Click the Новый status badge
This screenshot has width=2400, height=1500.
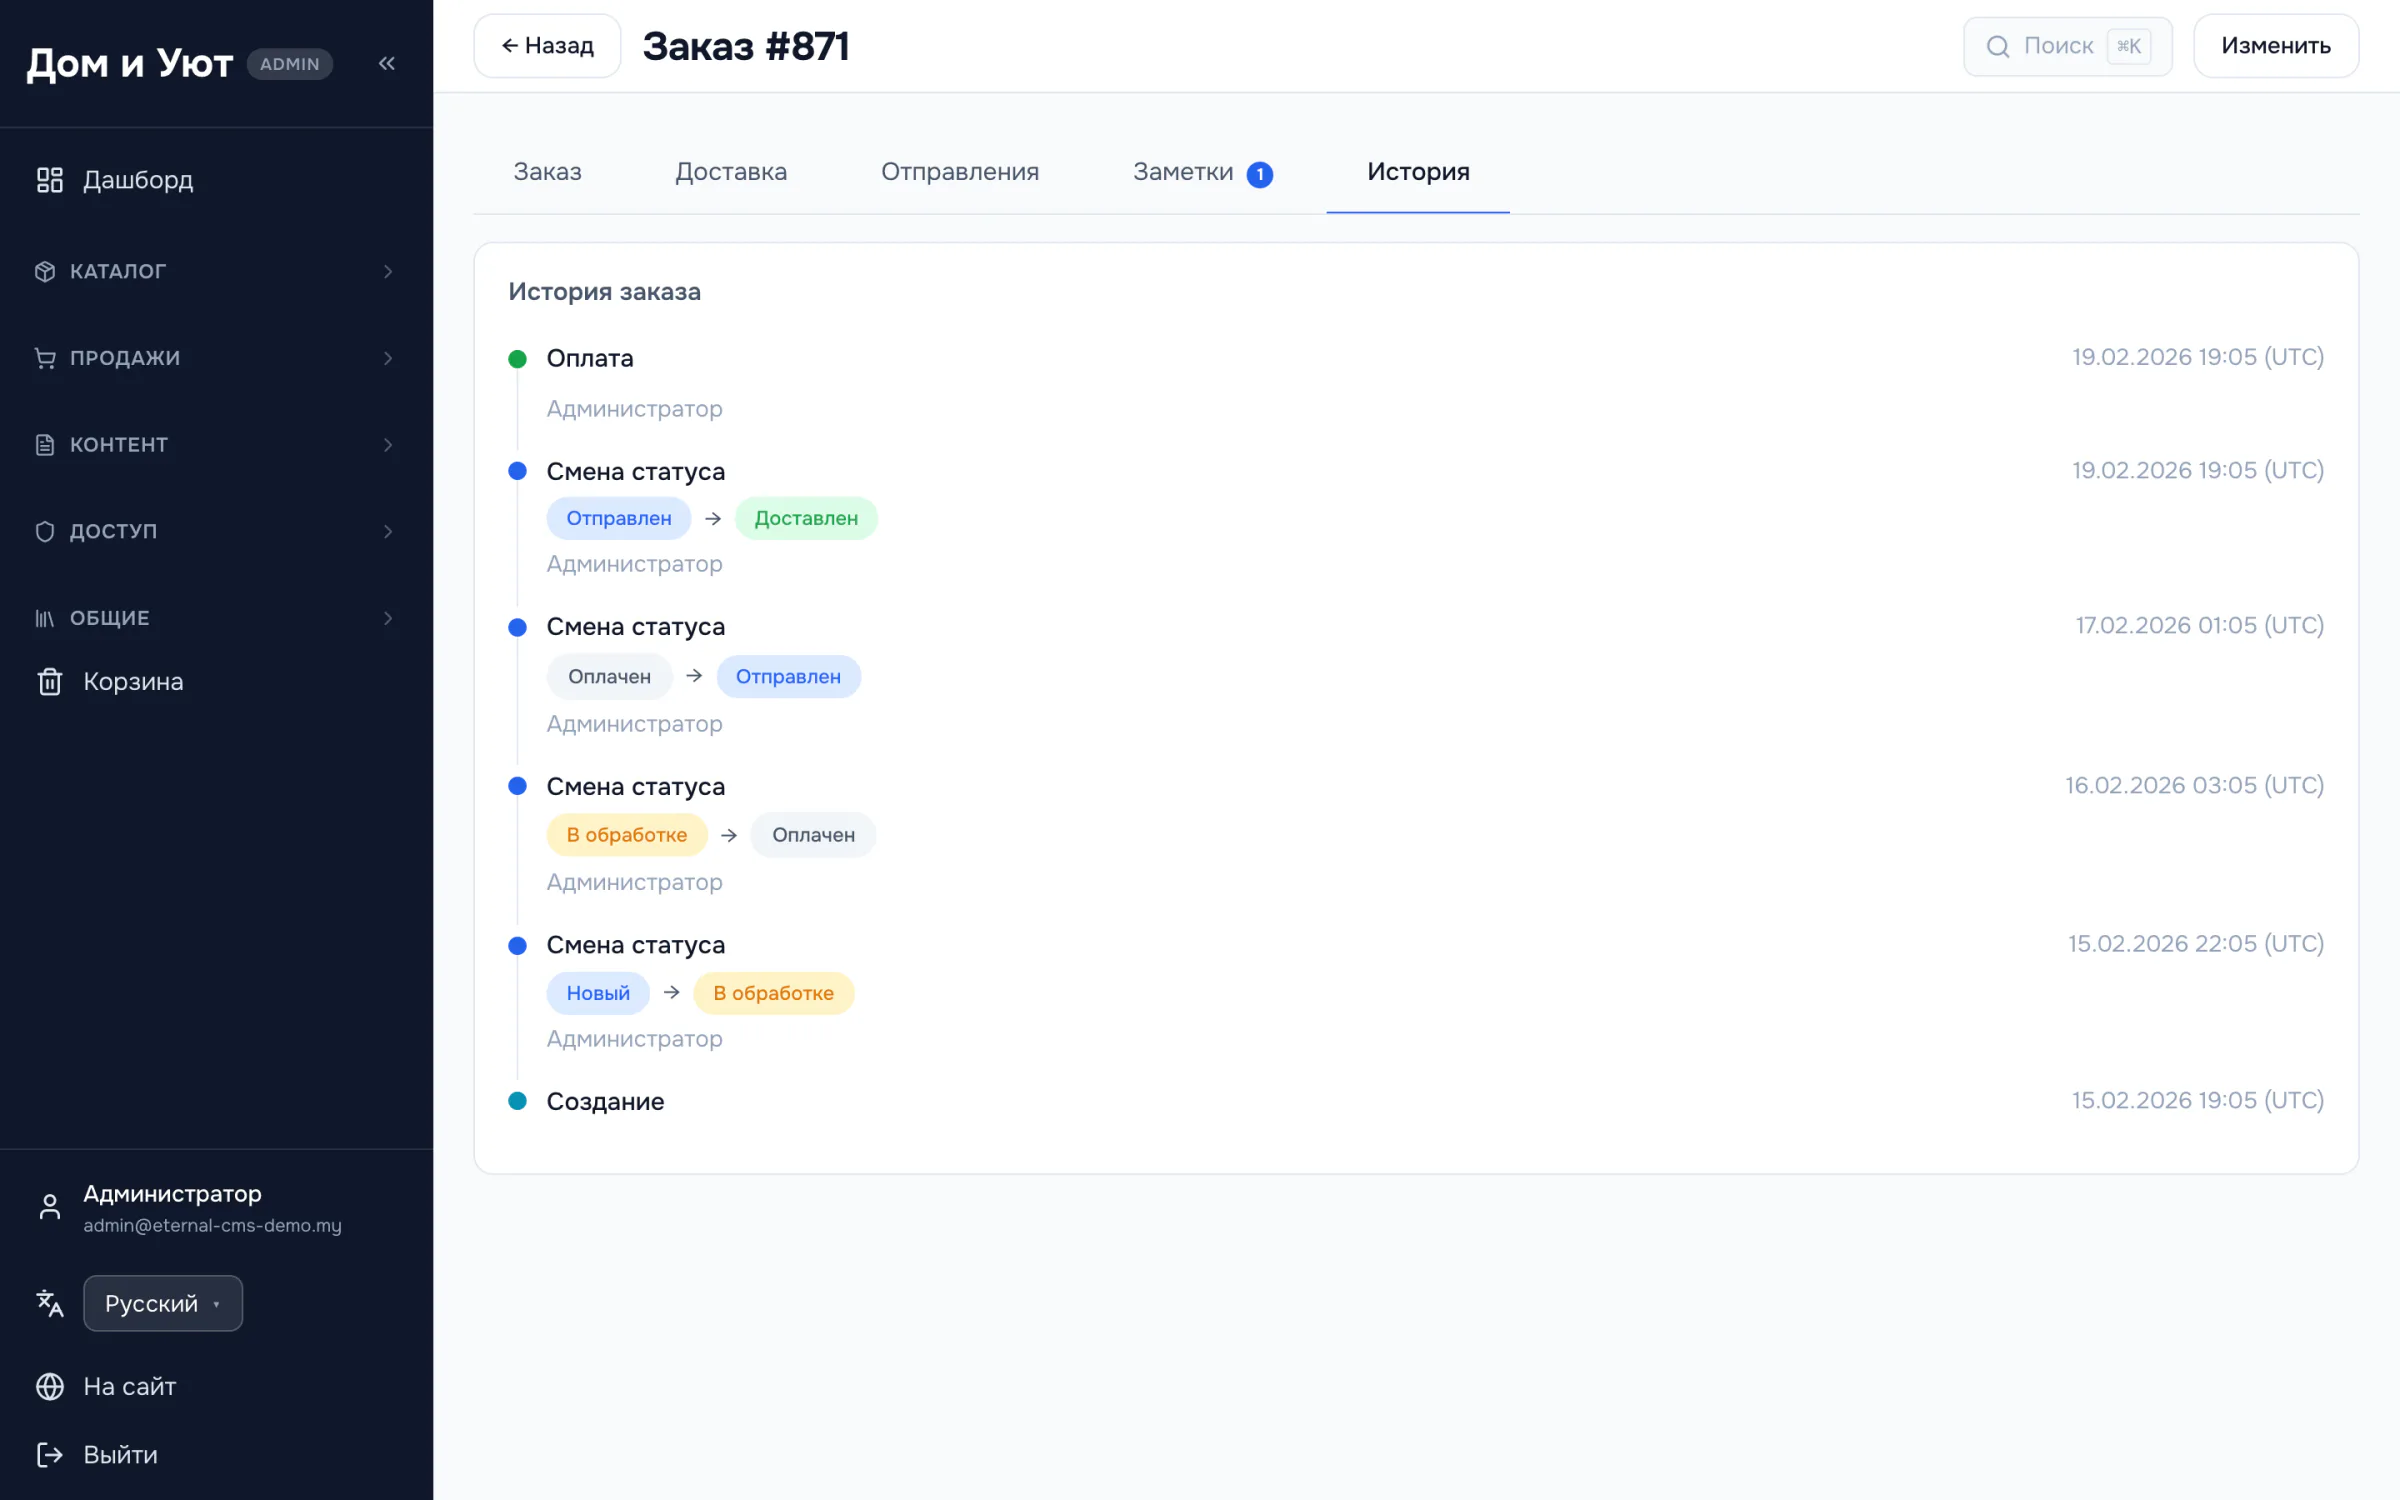click(598, 993)
